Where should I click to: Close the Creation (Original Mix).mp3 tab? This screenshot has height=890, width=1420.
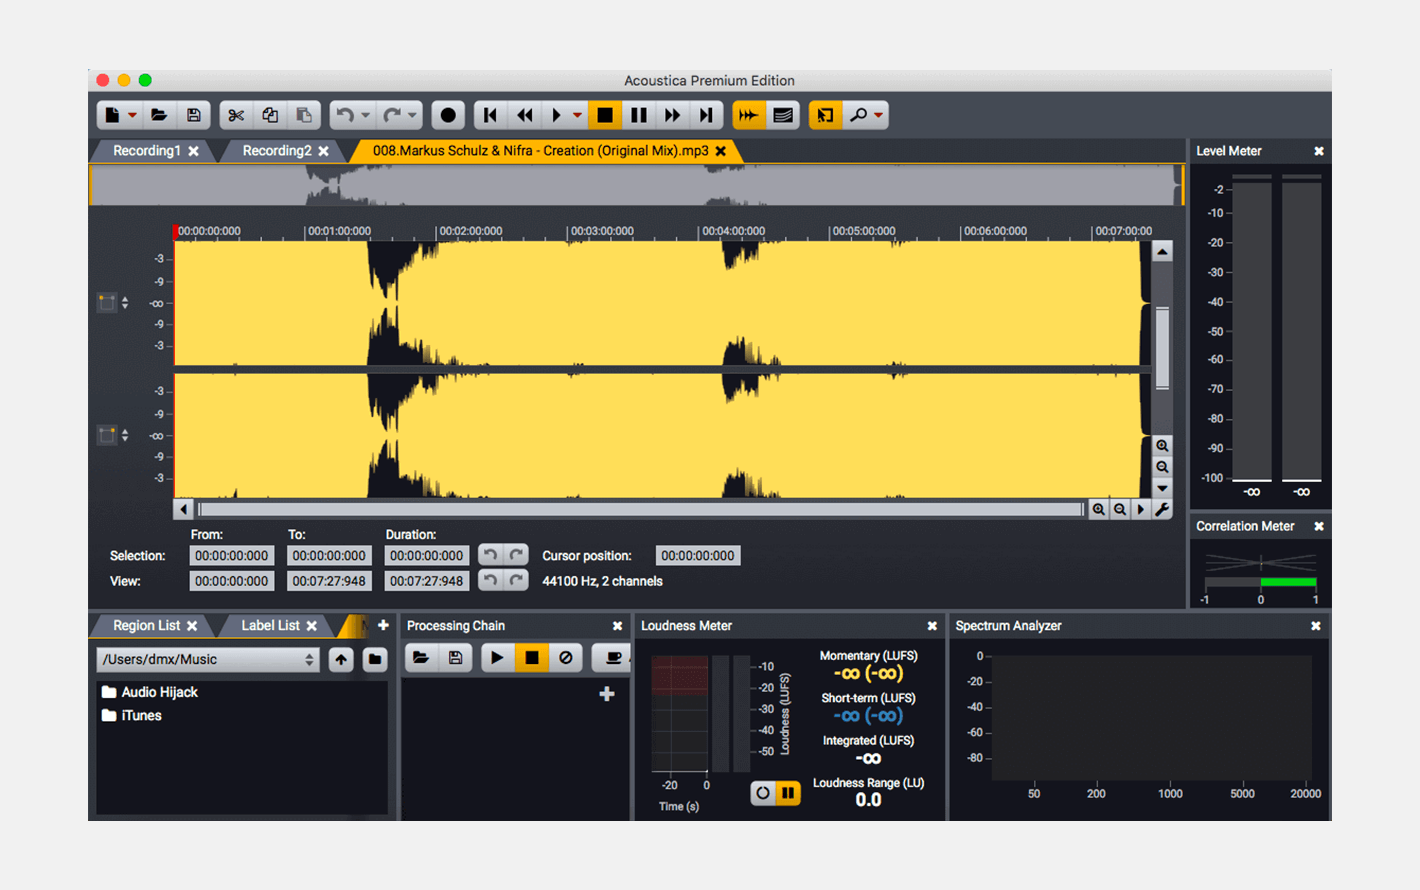click(721, 151)
